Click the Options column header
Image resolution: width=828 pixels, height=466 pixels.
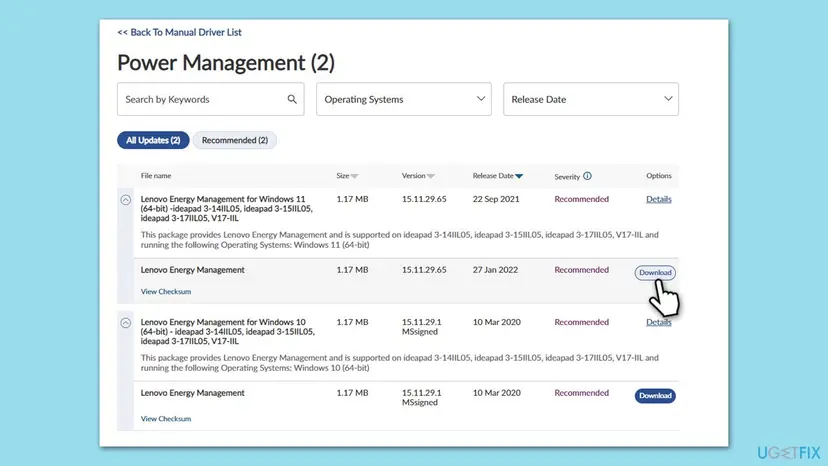[658, 176]
